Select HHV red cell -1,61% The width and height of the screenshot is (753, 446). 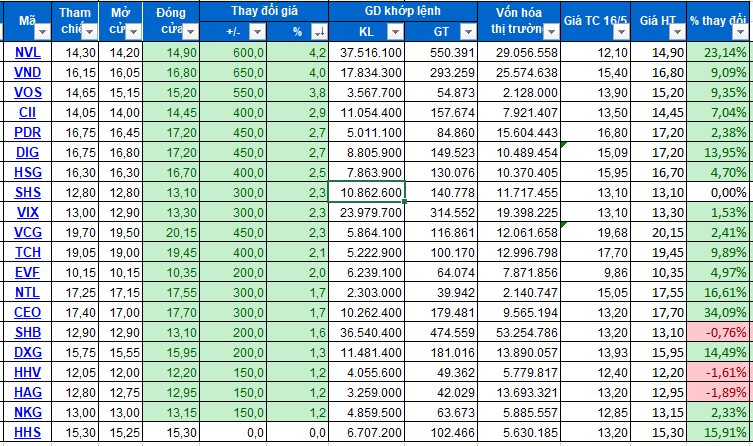[x=718, y=373]
